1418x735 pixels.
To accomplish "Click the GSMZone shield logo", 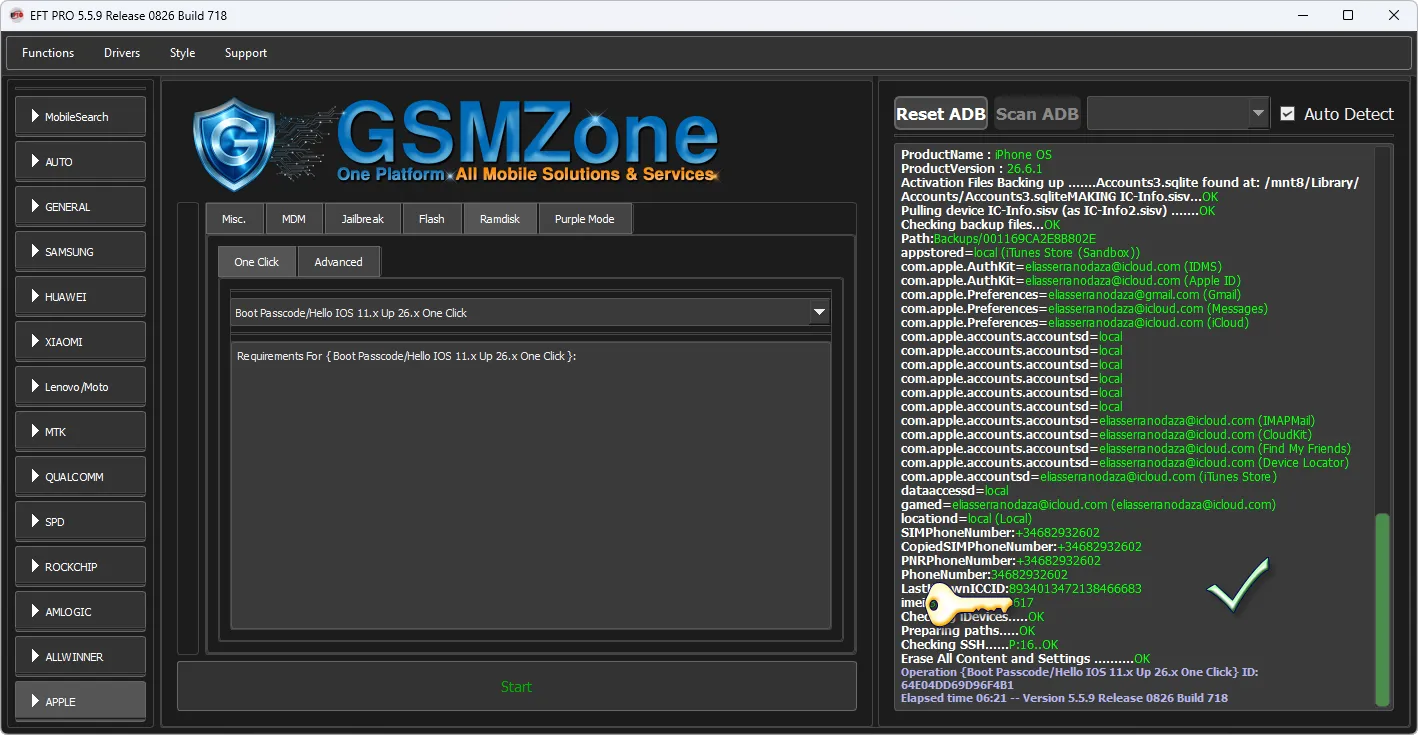I will (x=232, y=144).
